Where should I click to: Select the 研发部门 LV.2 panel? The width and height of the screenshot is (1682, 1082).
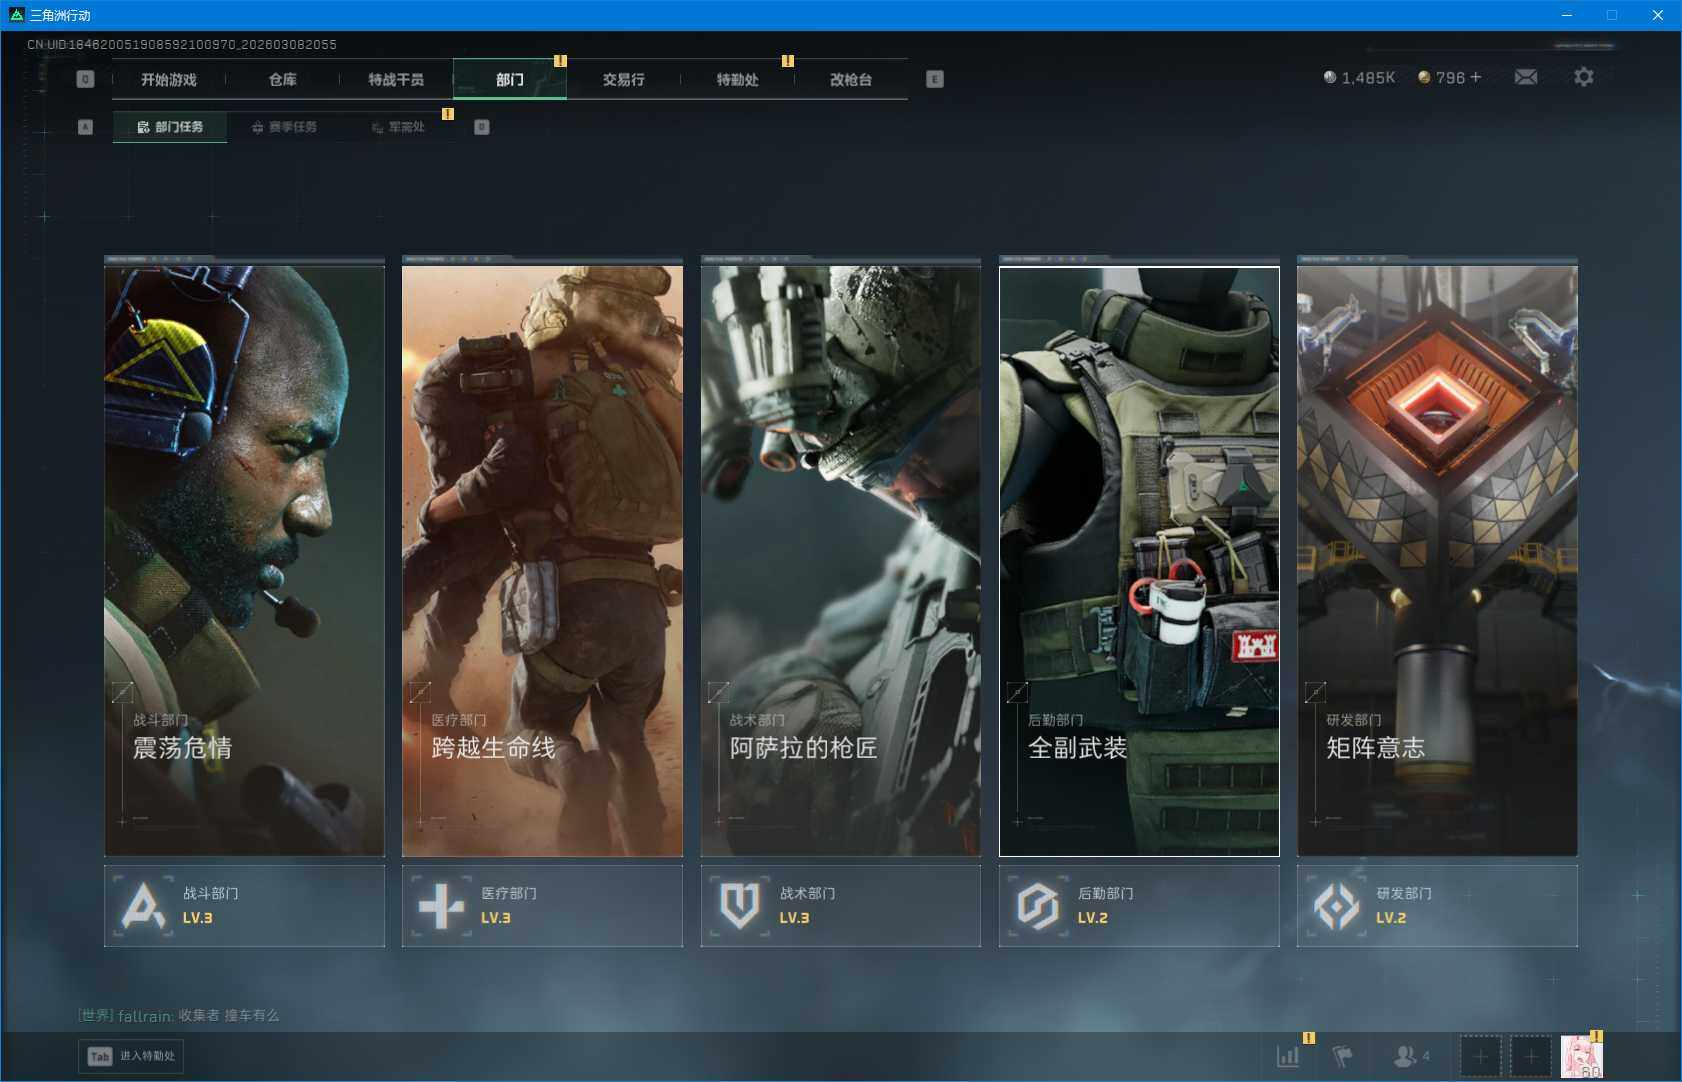click(x=1436, y=905)
